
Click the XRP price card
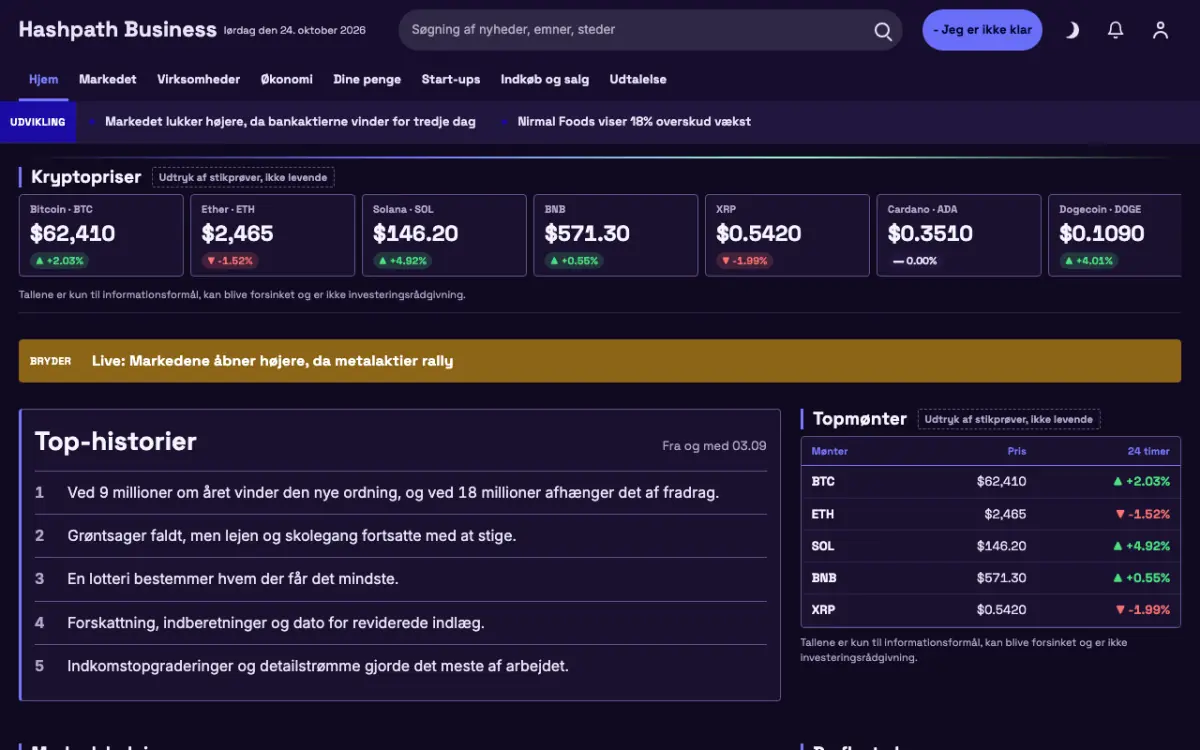pos(787,235)
